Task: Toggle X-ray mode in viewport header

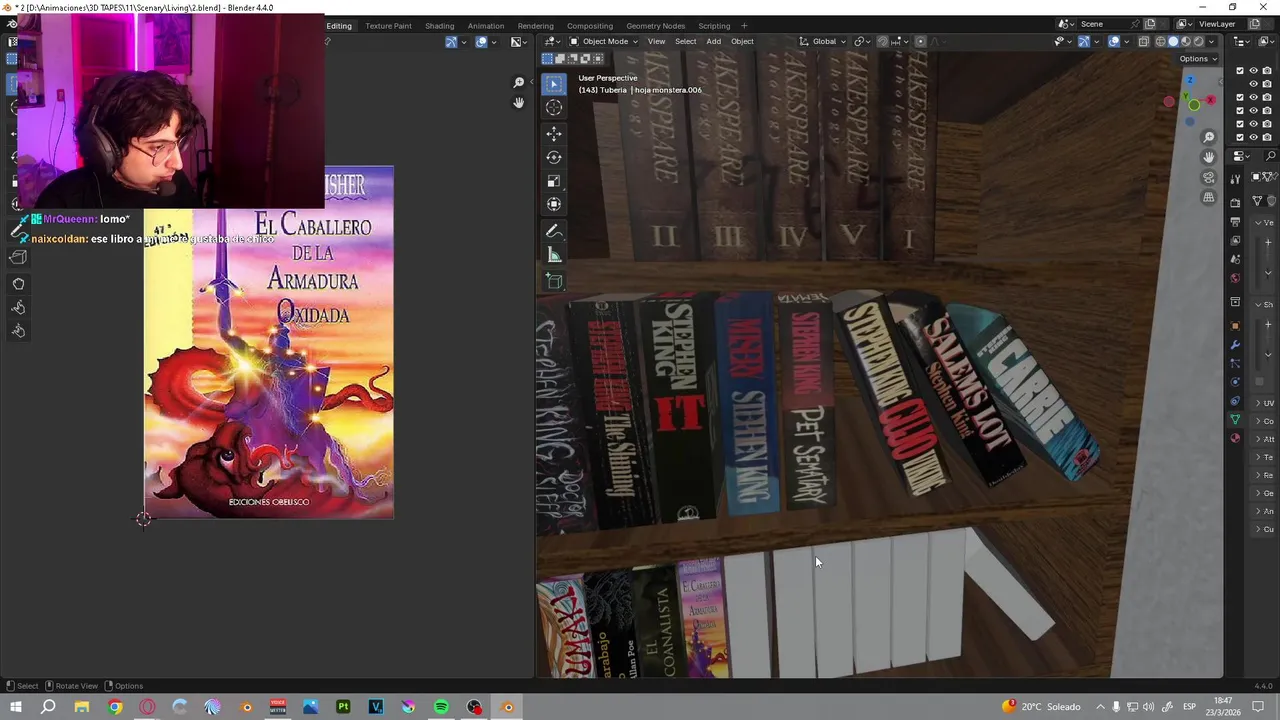Action: tap(1144, 41)
